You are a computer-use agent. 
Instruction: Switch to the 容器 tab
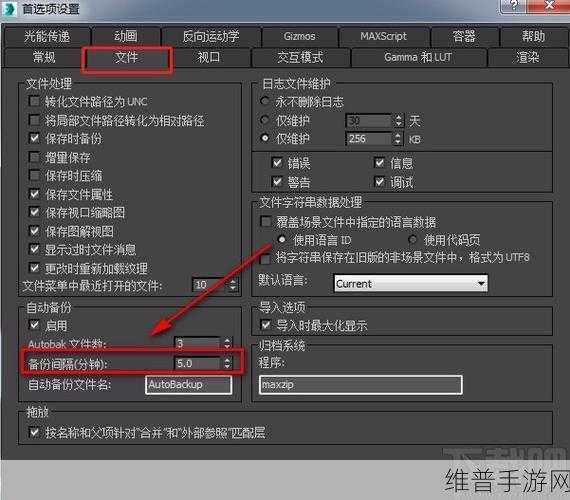[x=464, y=36]
